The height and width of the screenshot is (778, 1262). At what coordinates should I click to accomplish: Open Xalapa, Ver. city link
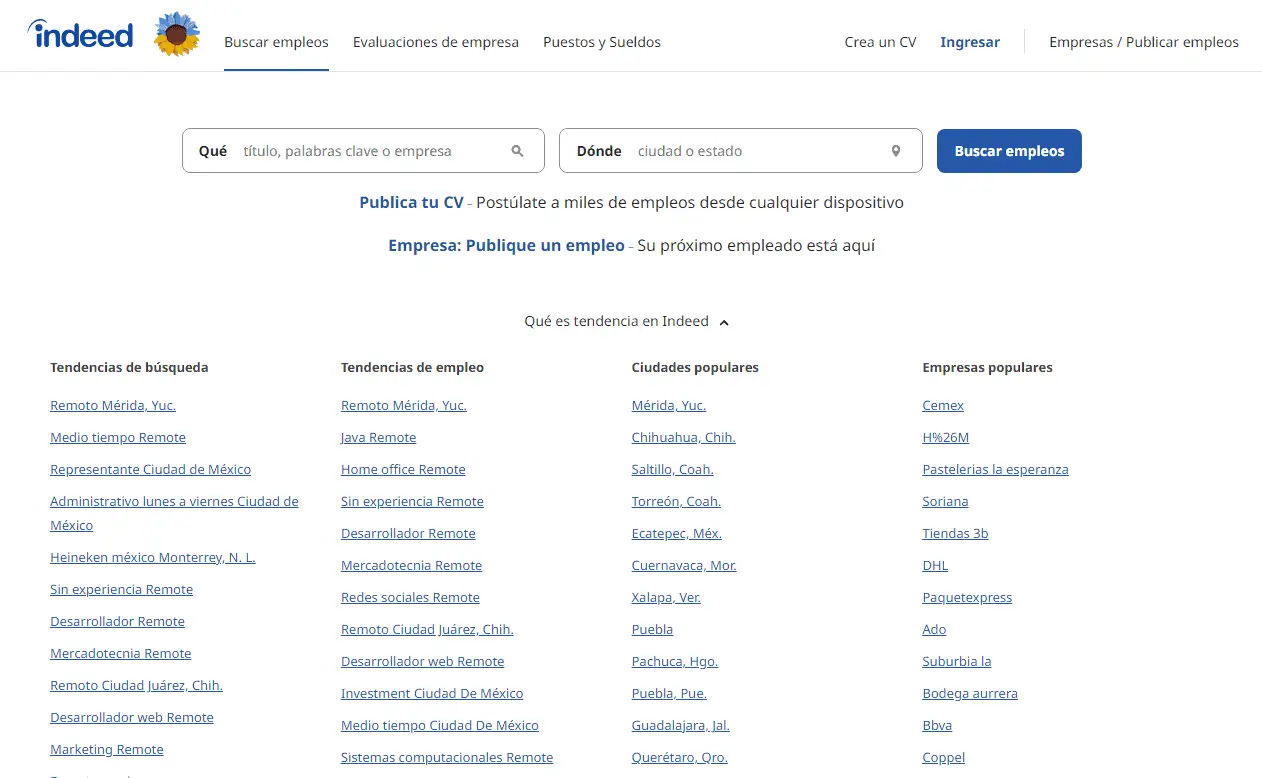coord(666,597)
